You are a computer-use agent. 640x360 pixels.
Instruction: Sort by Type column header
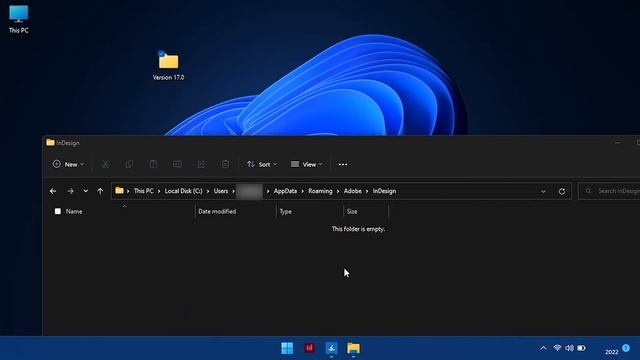(x=286, y=211)
